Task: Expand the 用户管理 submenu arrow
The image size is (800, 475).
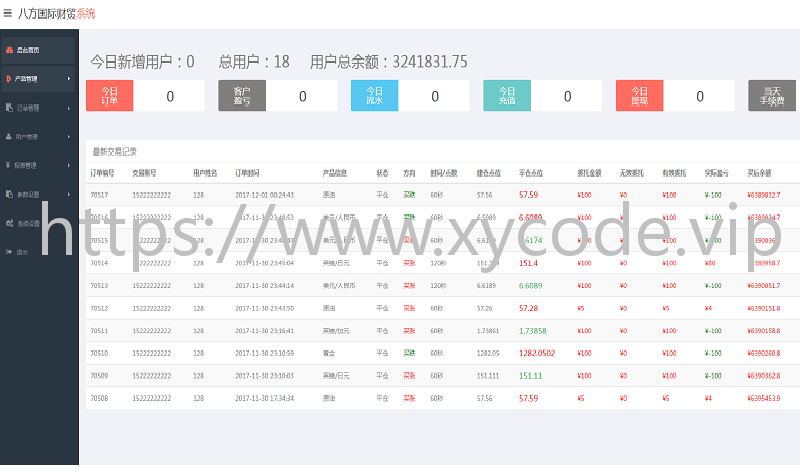Action: click(x=69, y=137)
